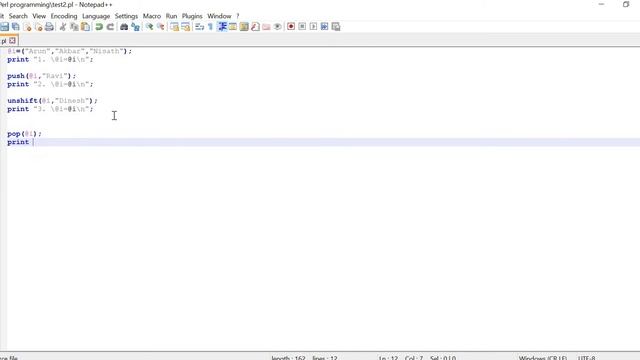The height and width of the screenshot is (360, 640).
Task: Toggle synchronized horizontal scrolling
Action: tap(186, 27)
